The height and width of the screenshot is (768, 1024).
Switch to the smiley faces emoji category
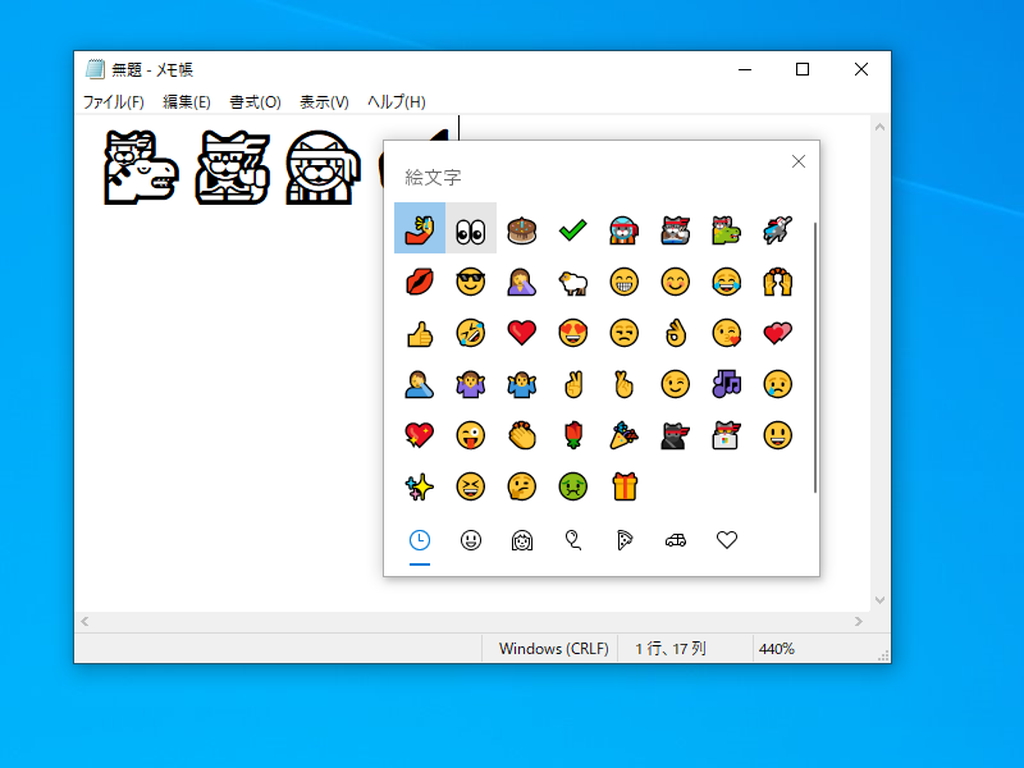[x=470, y=540]
